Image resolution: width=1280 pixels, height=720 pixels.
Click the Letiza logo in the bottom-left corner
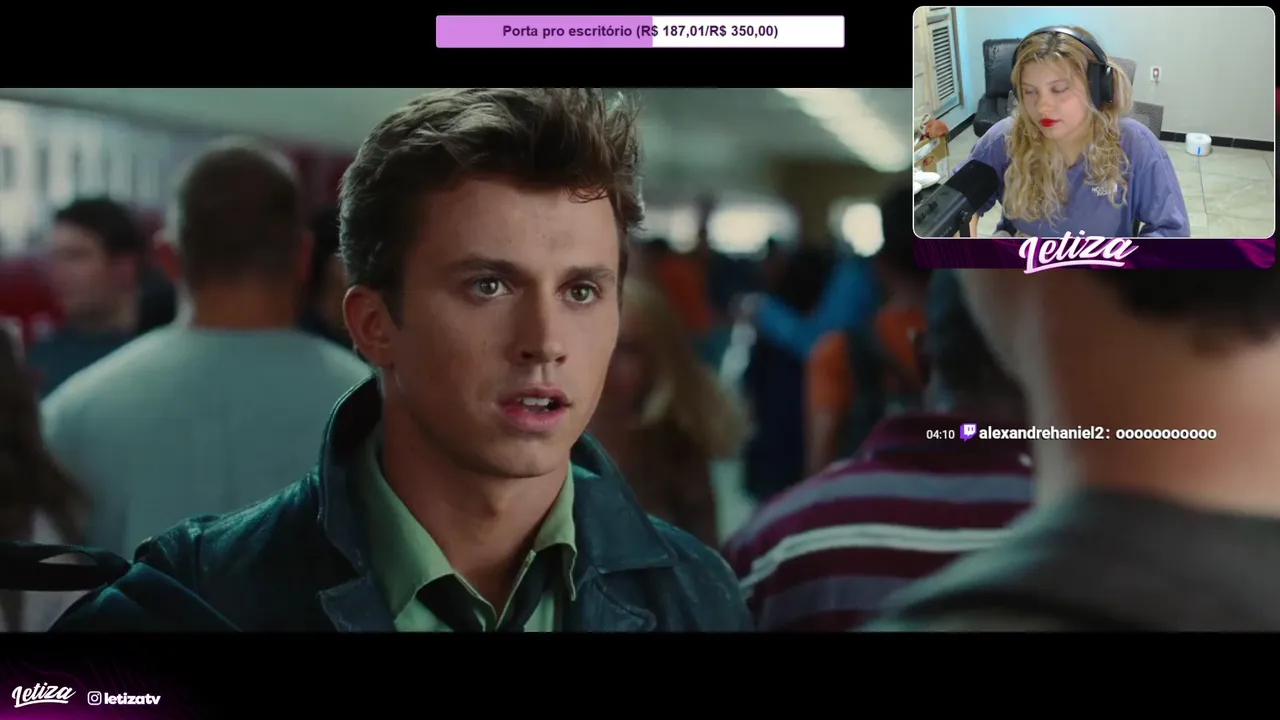point(43,695)
